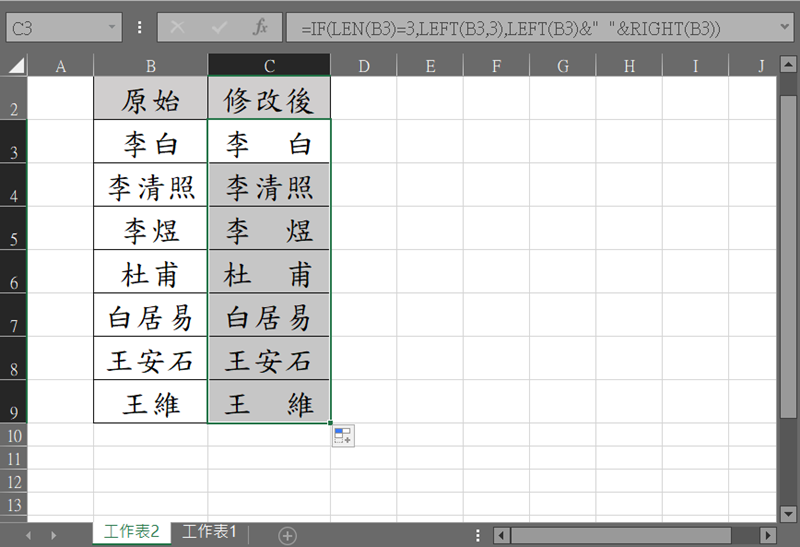Click the Enter checkmark icon in formula bar
The image size is (800, 547).
219,27
